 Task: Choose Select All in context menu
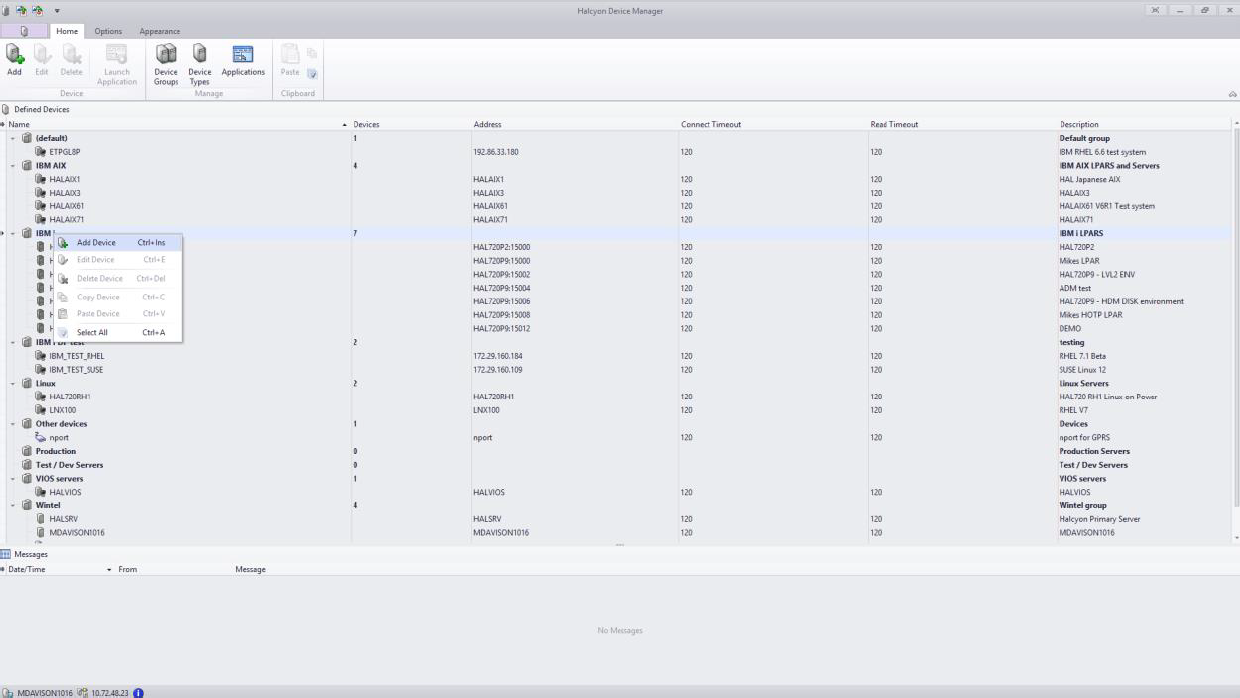click(92, 332)
